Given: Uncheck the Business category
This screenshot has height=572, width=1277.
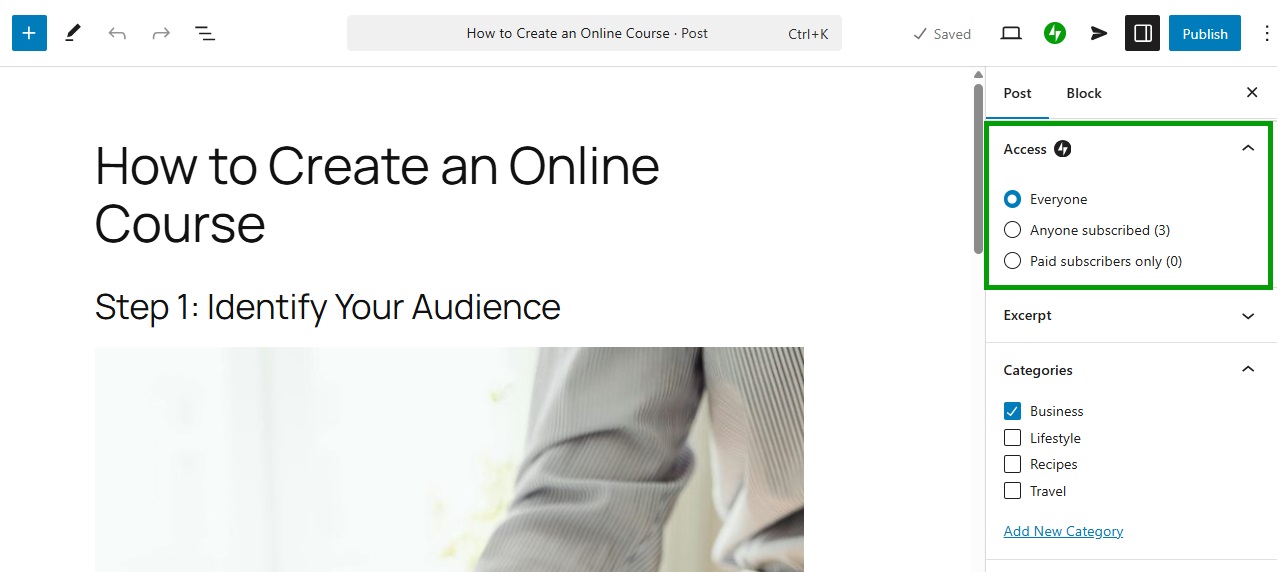Looking at the screenshot, I should [x=1012, y=411].
